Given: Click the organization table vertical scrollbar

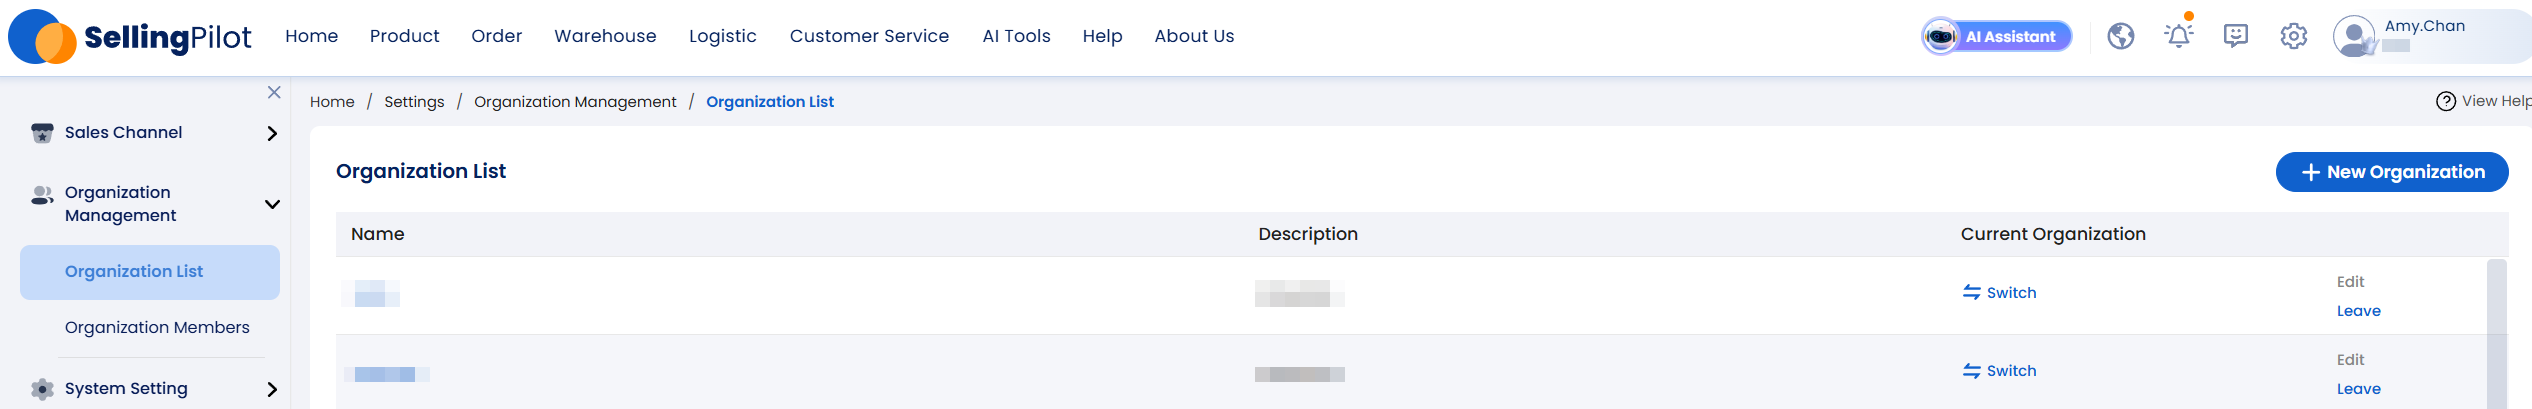Looking at the screenshot, I should point(2496,333).
